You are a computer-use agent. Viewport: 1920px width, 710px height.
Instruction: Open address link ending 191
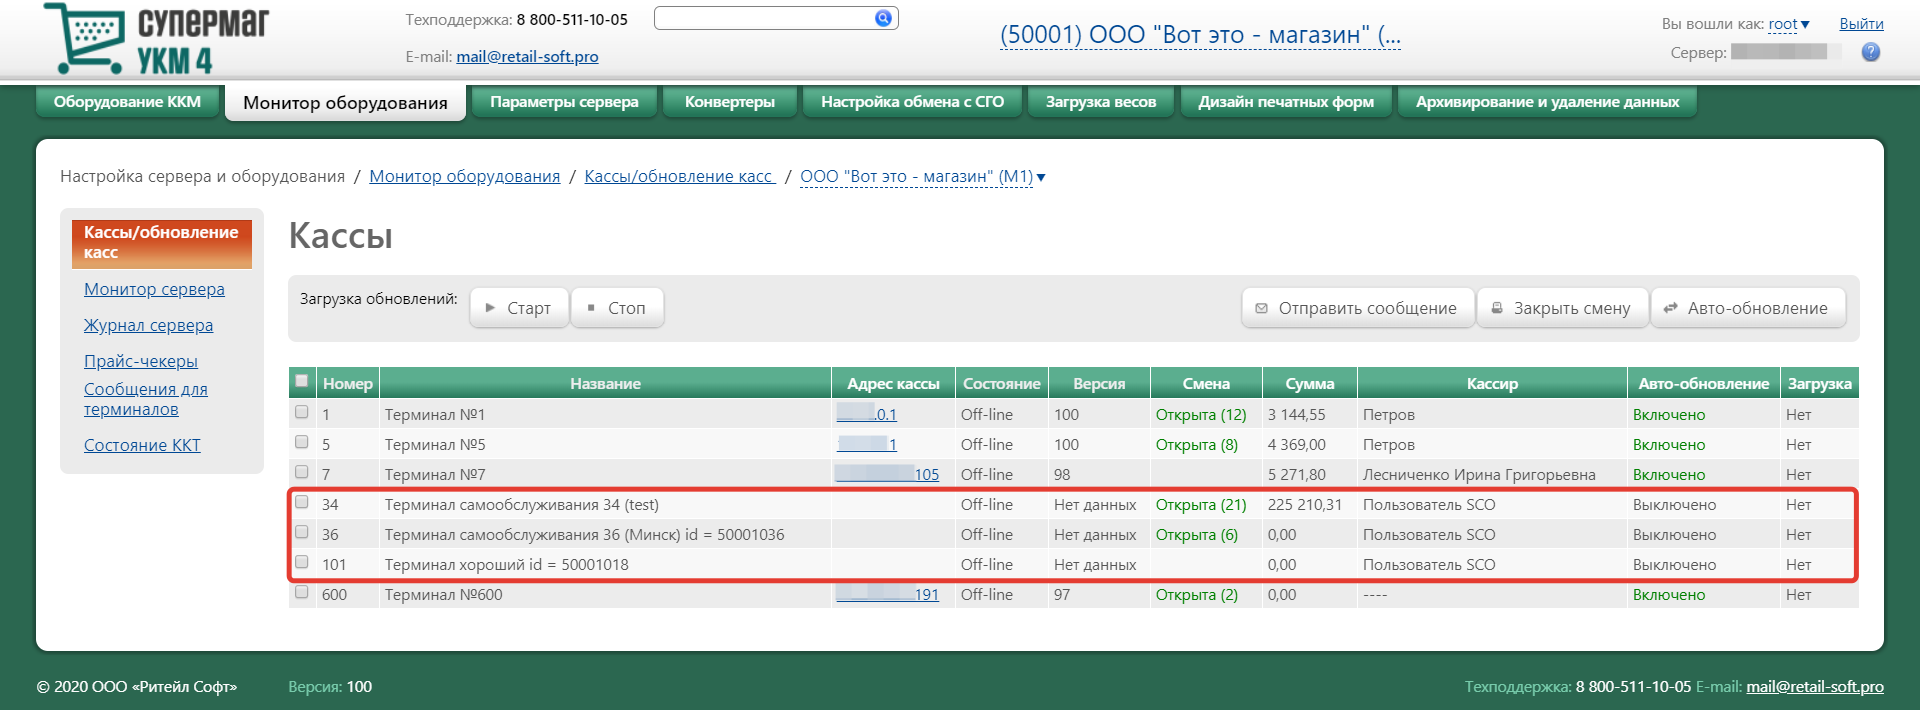tap(887, 594)
